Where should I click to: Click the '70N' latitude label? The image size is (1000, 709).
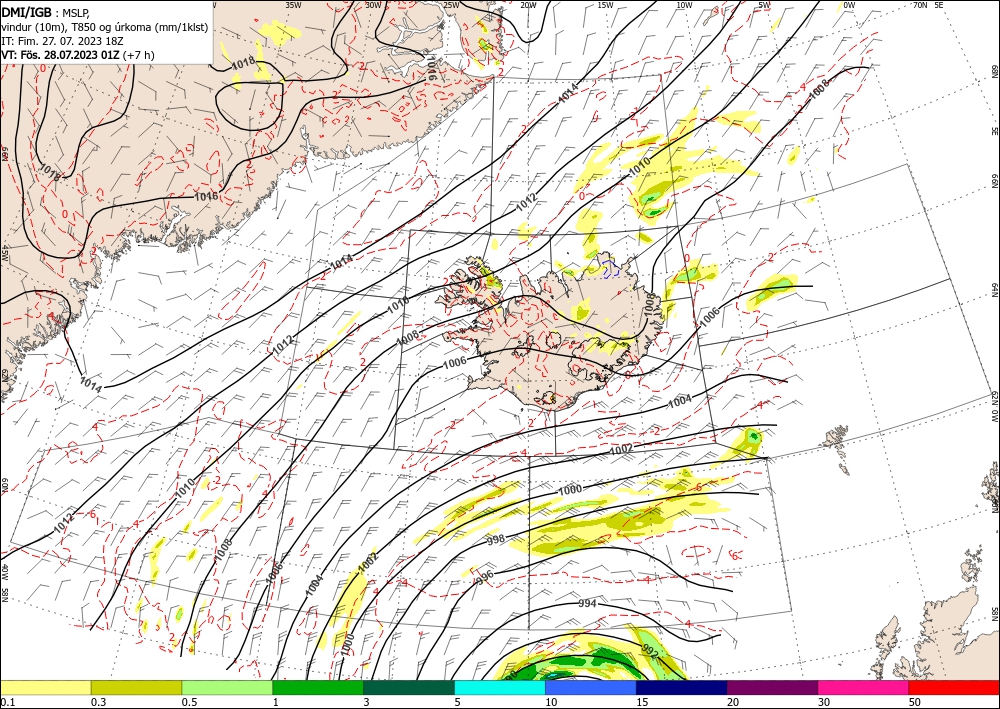(920, 5)
